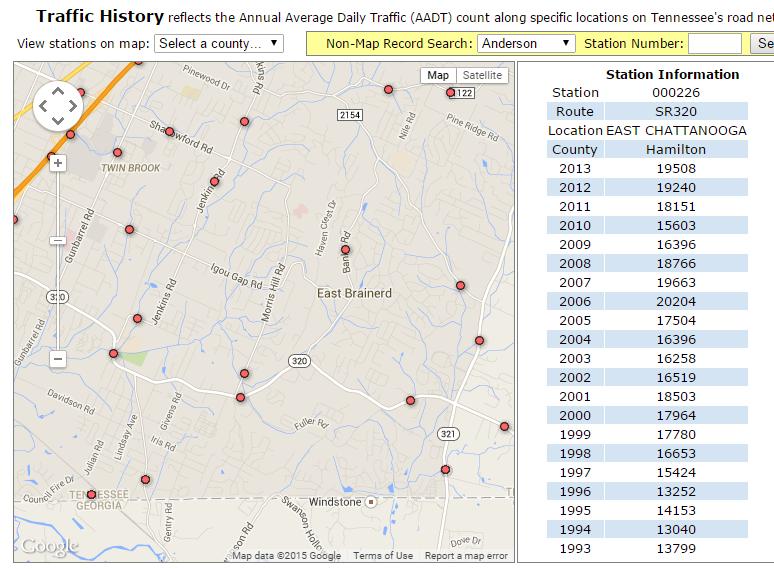The image size is (774, 569).
Task: Select the station marker on the road south of Pine Ridge Rd
Action: click(x=461, y=285)
